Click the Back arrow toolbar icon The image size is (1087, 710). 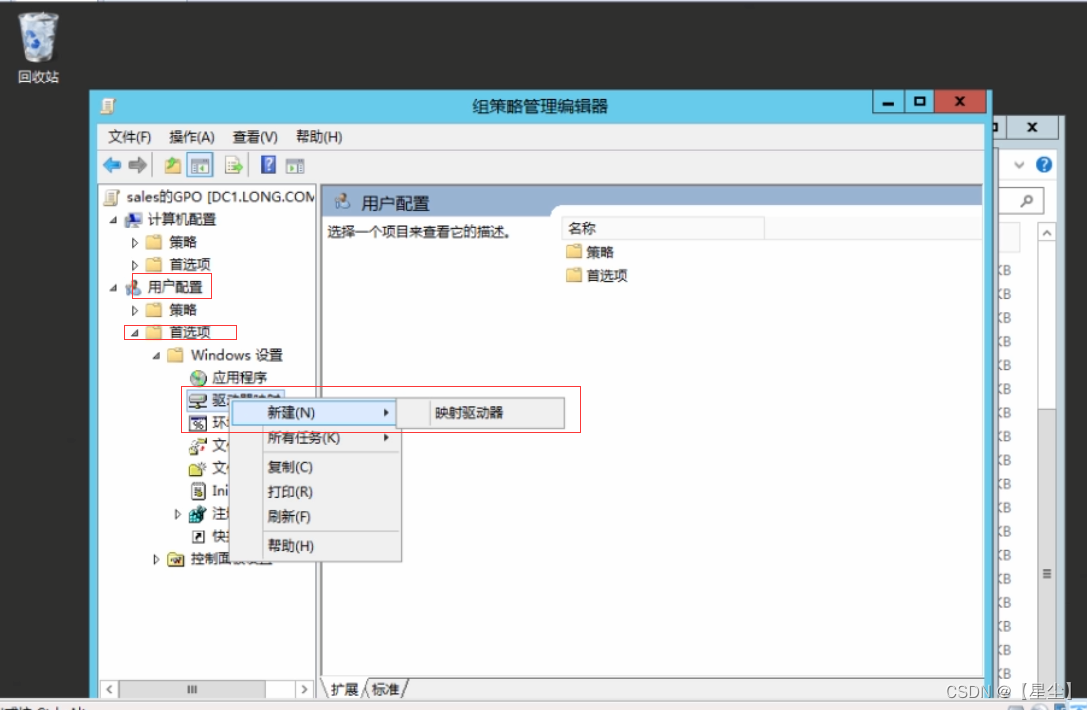(x=112, y=165)
